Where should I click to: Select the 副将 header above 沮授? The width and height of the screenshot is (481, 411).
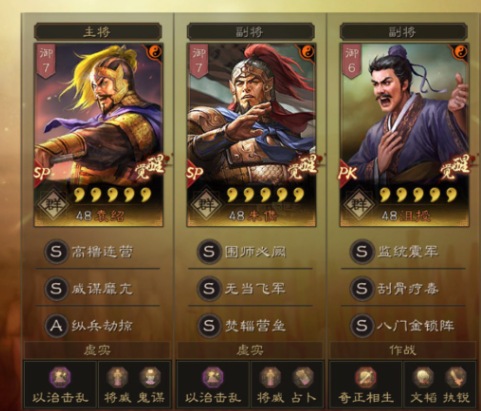[403, 32]
